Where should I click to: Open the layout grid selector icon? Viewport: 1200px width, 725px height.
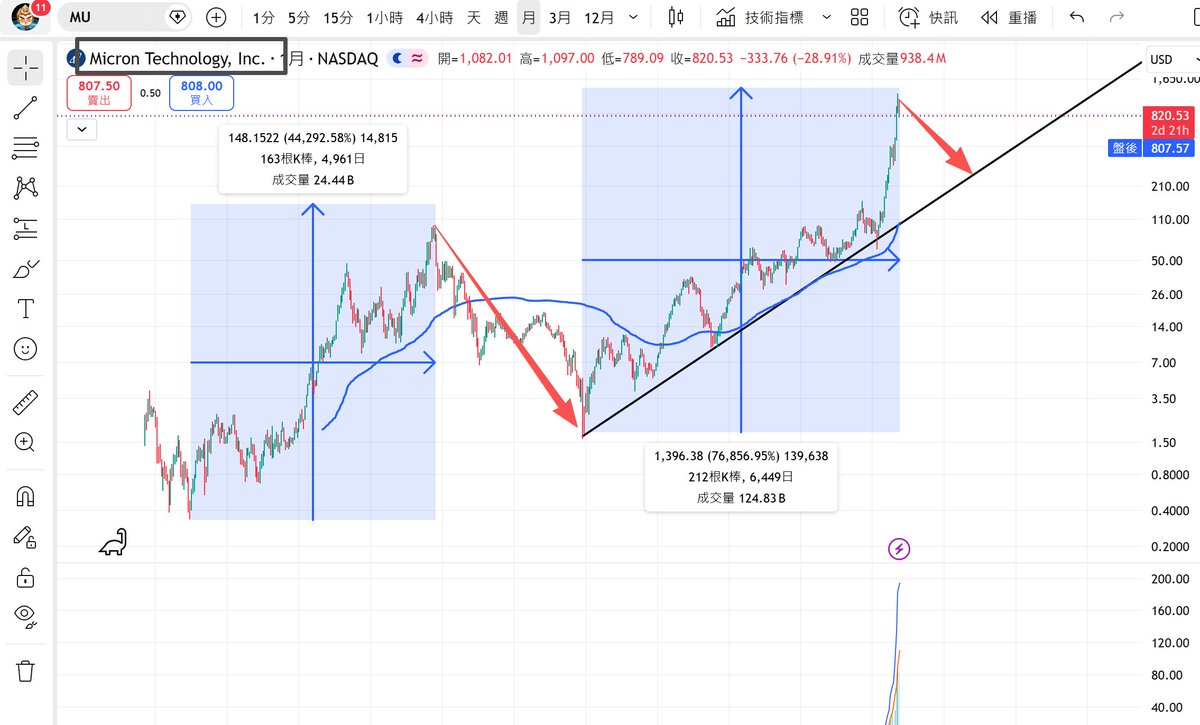pos(859,17)
